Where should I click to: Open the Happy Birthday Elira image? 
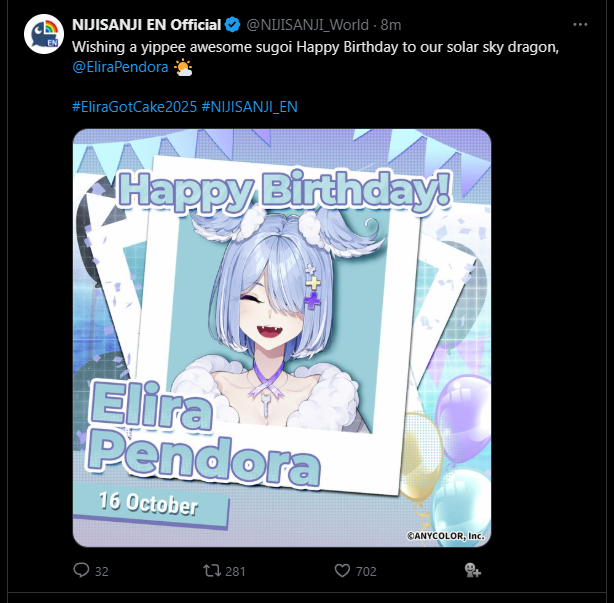tap(282, 338)
